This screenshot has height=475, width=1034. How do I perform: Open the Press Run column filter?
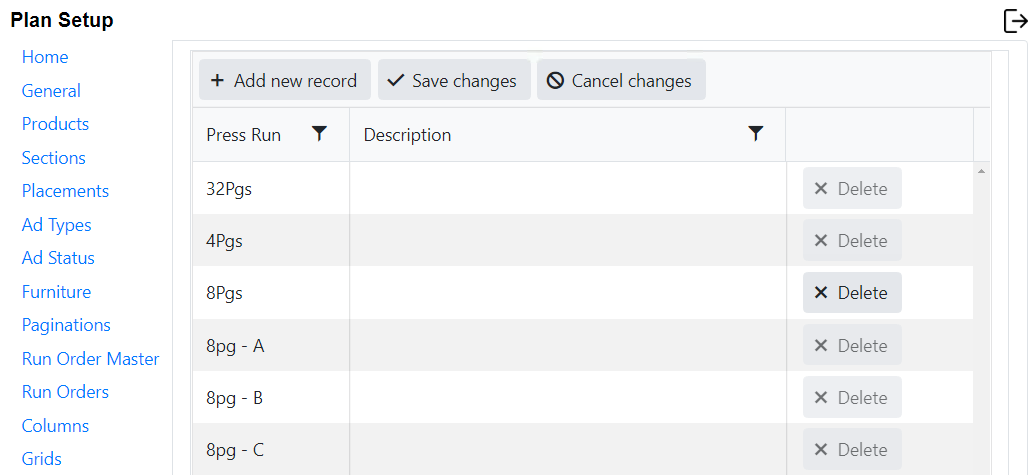point(319,134)
